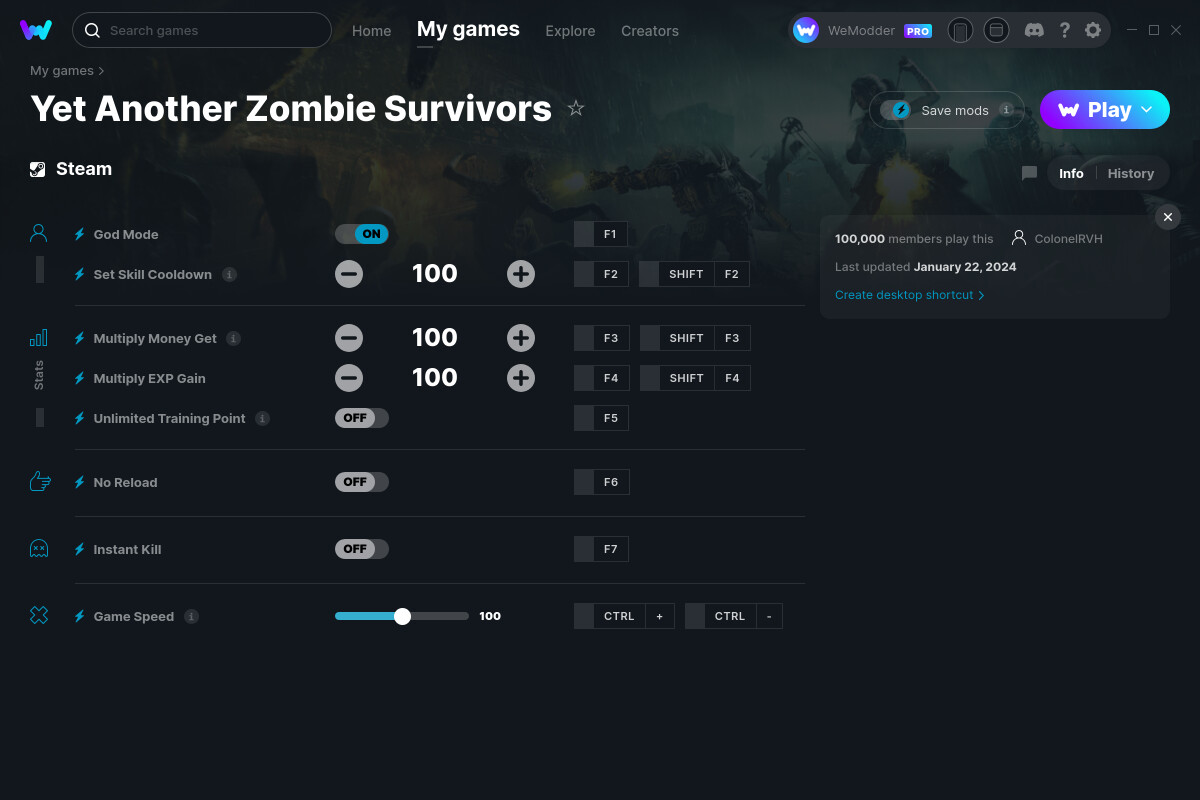Select the player icon in the left sidebar
The width and height of the screenshot is (1200, 800).
coord(38,232)
